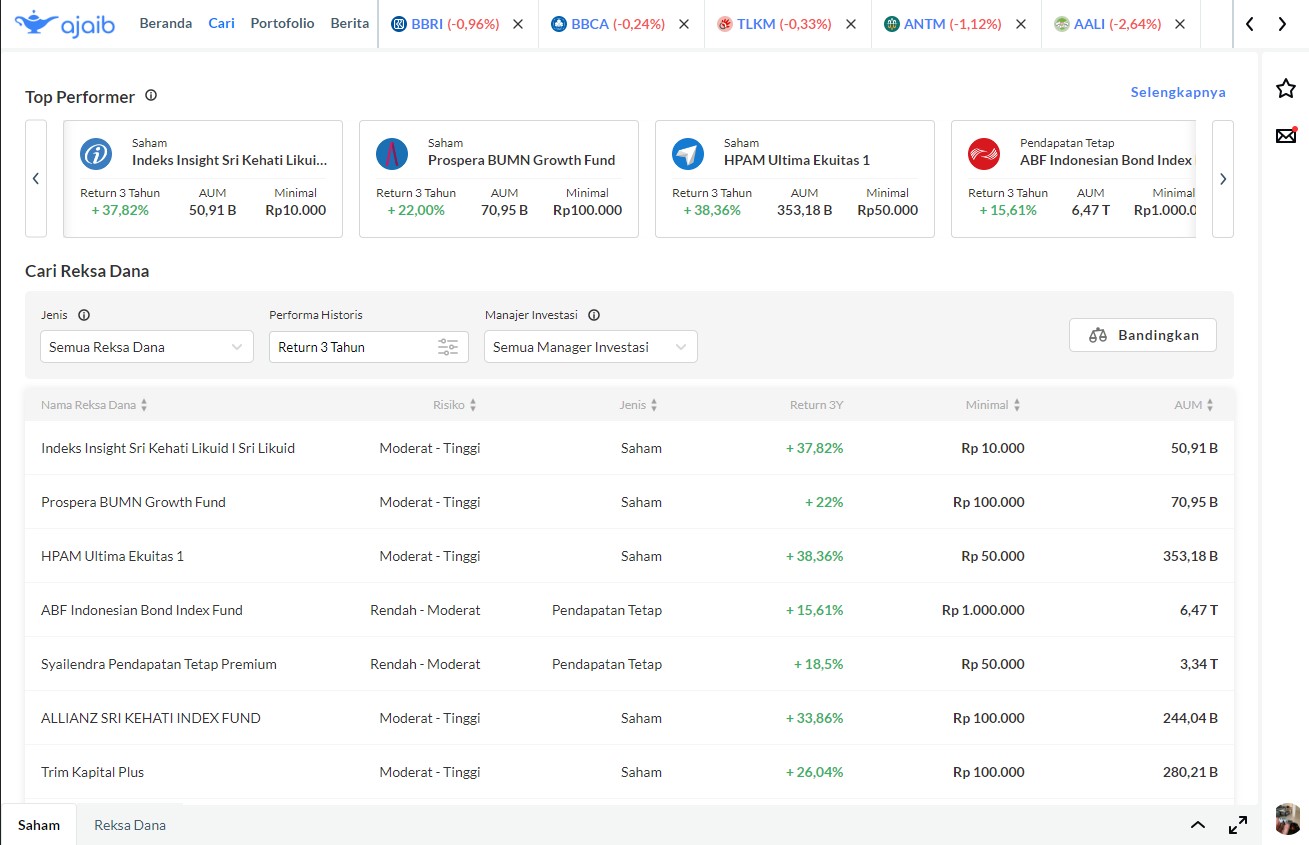This screenshot has height=845, width=1309.
Task: Click the Indeks Insight fund logo
Action: tap(96, 154)
